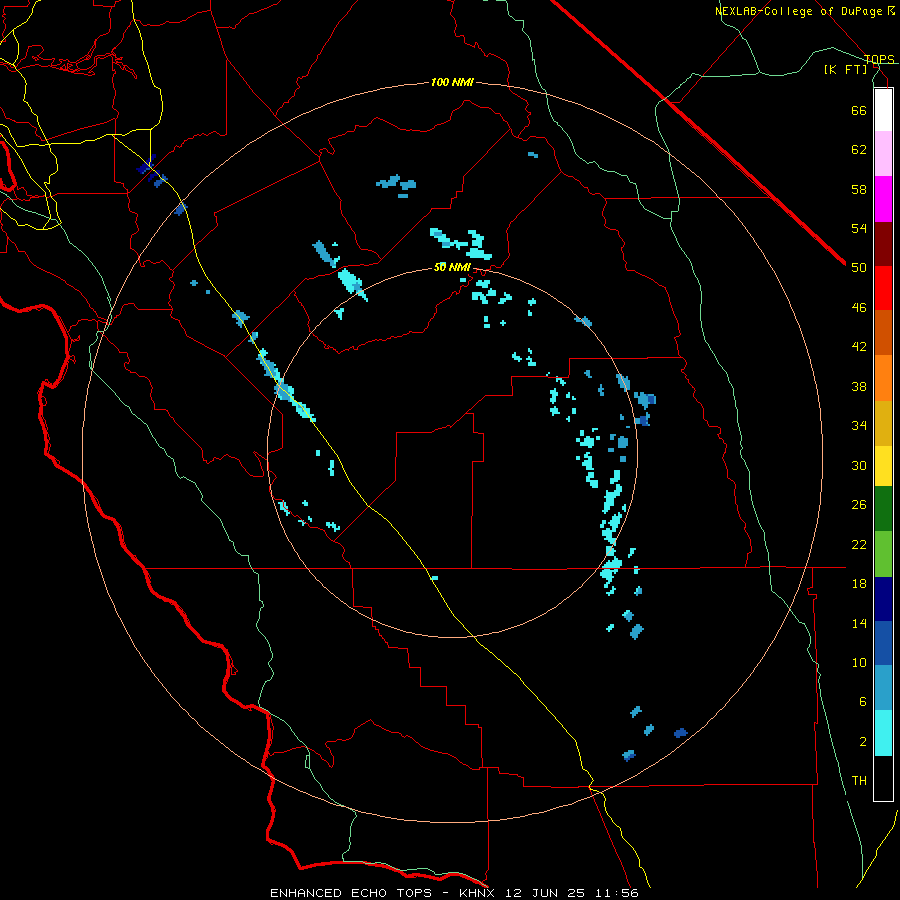Click the black TH legend swatch

coord(883,778)
